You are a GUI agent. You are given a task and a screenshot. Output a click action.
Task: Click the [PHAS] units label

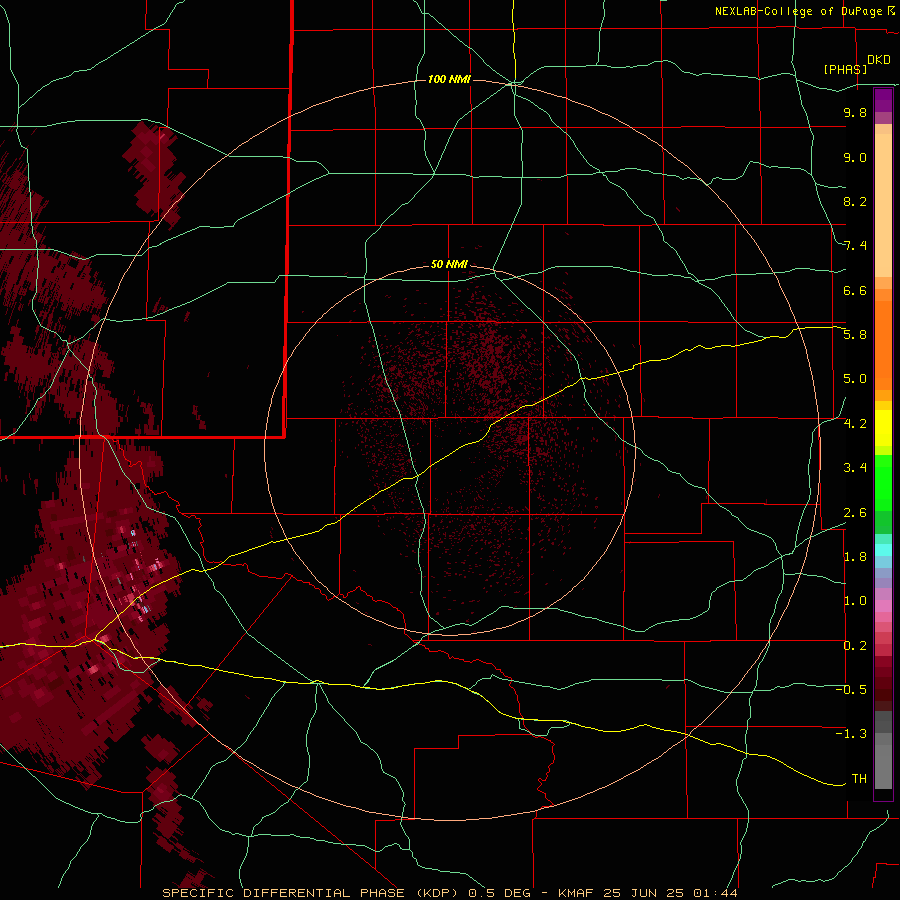coord(845,69)
